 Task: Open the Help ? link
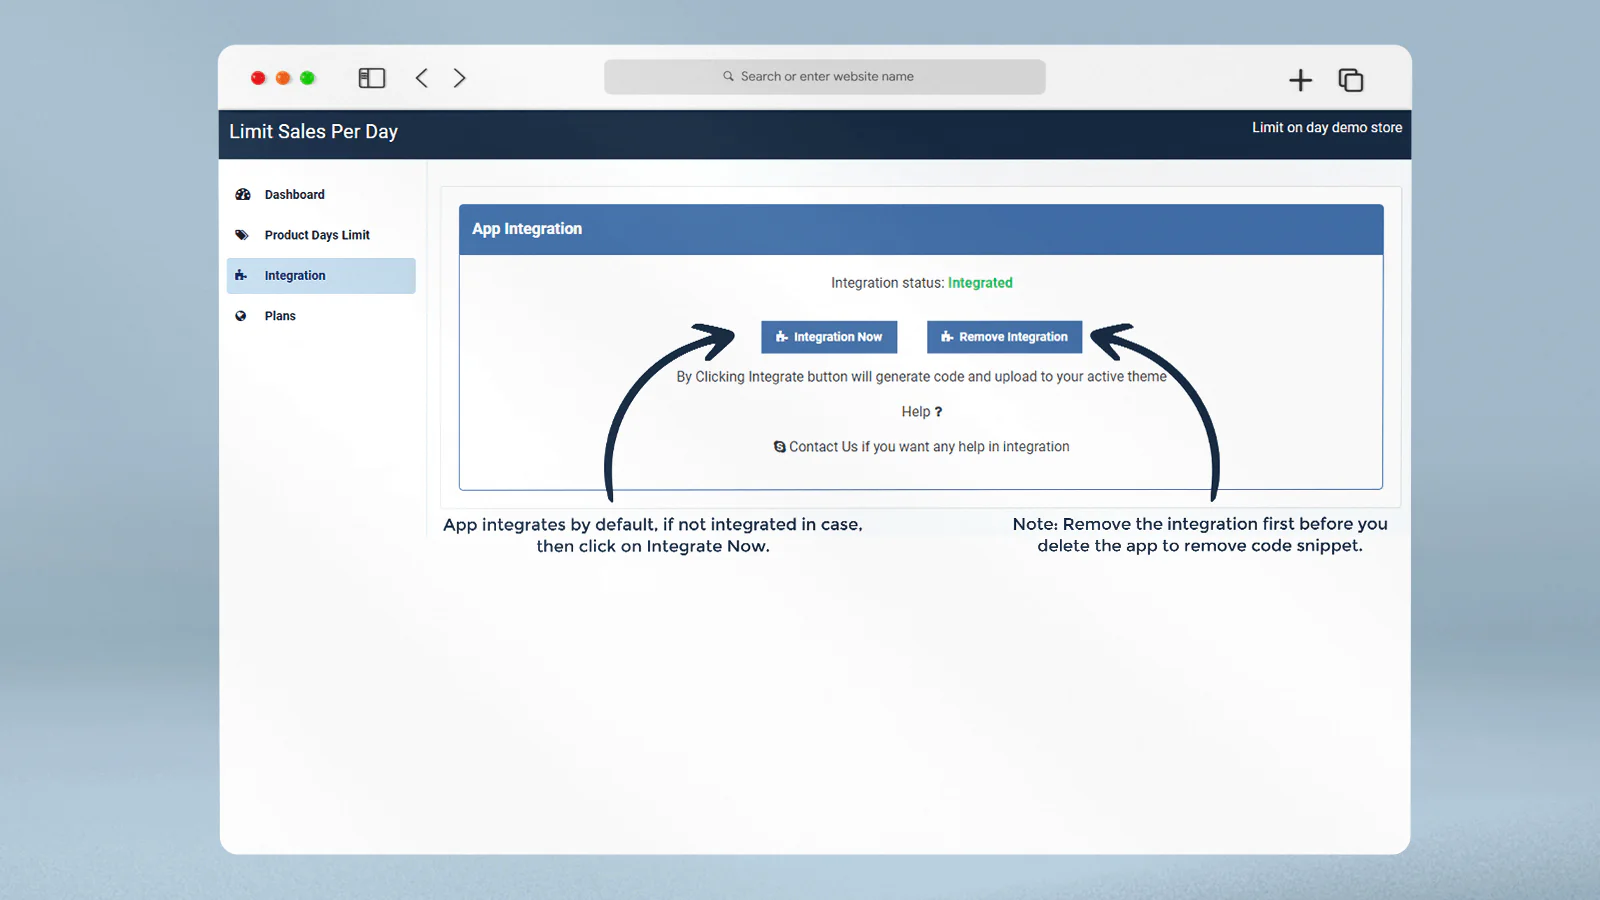[921, 412]
